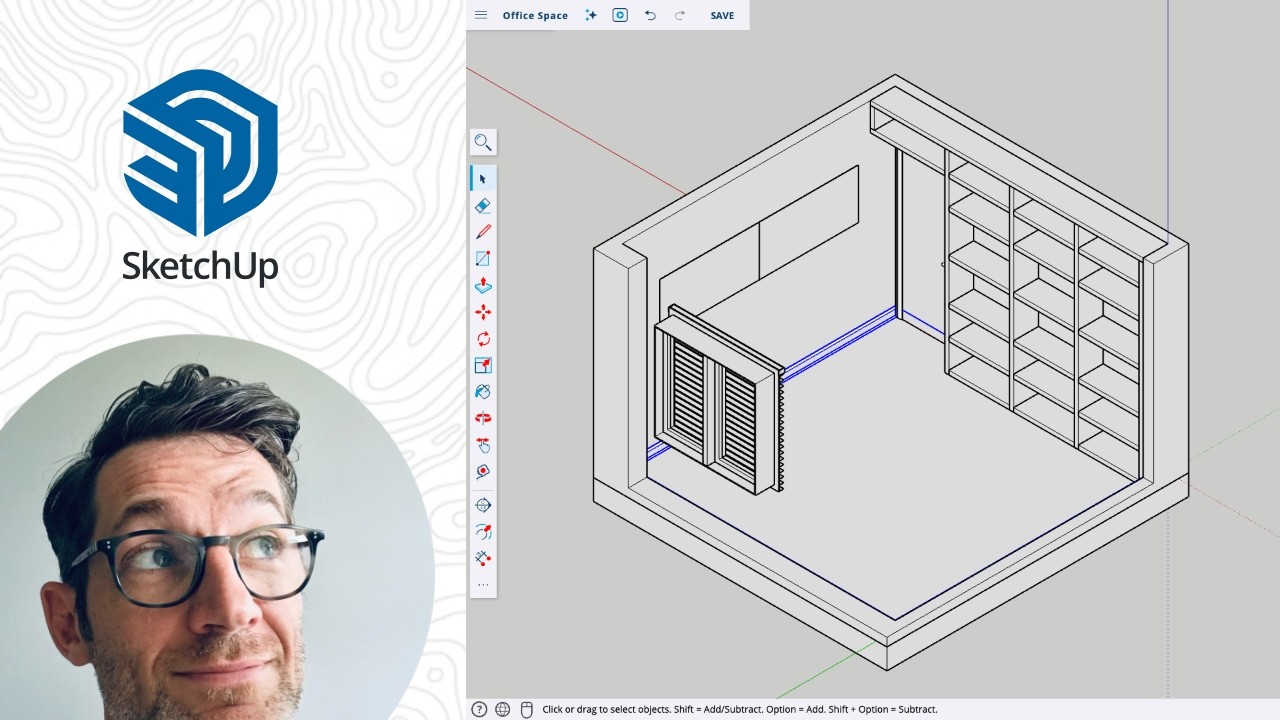Open the hamburger main menu
The height and width of the screenshot is (720, 1280).
[x=481, y=15]
